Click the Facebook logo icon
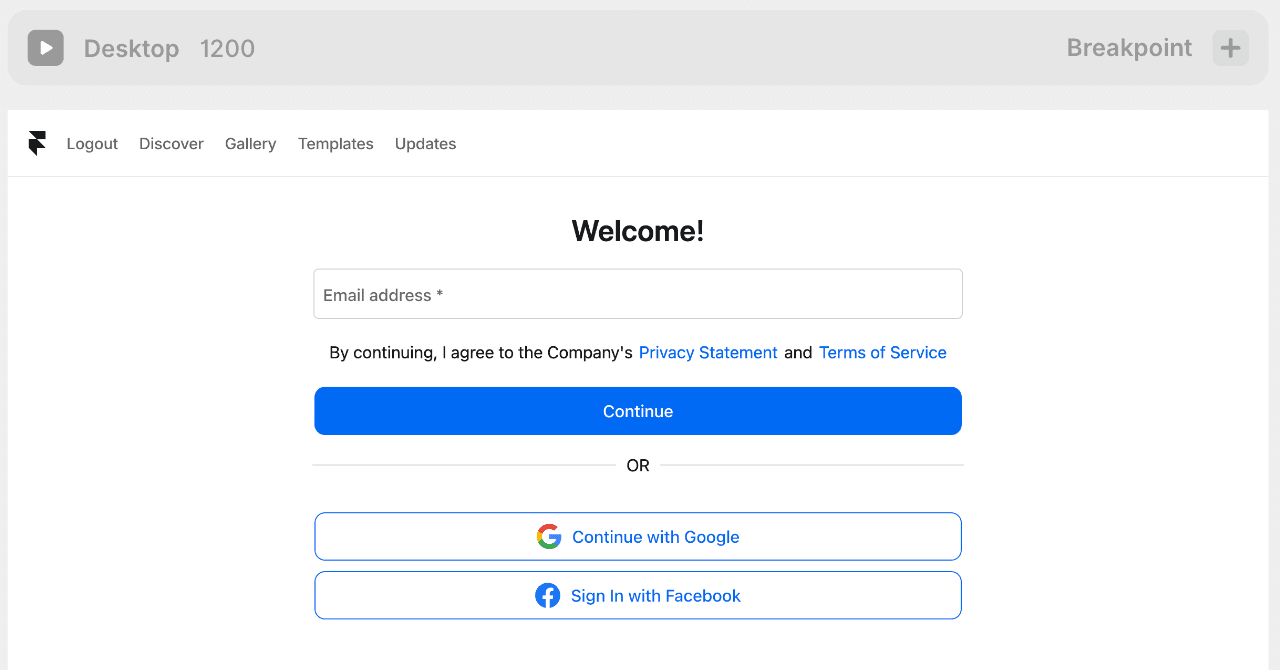1280x670 pixels. 548,596
